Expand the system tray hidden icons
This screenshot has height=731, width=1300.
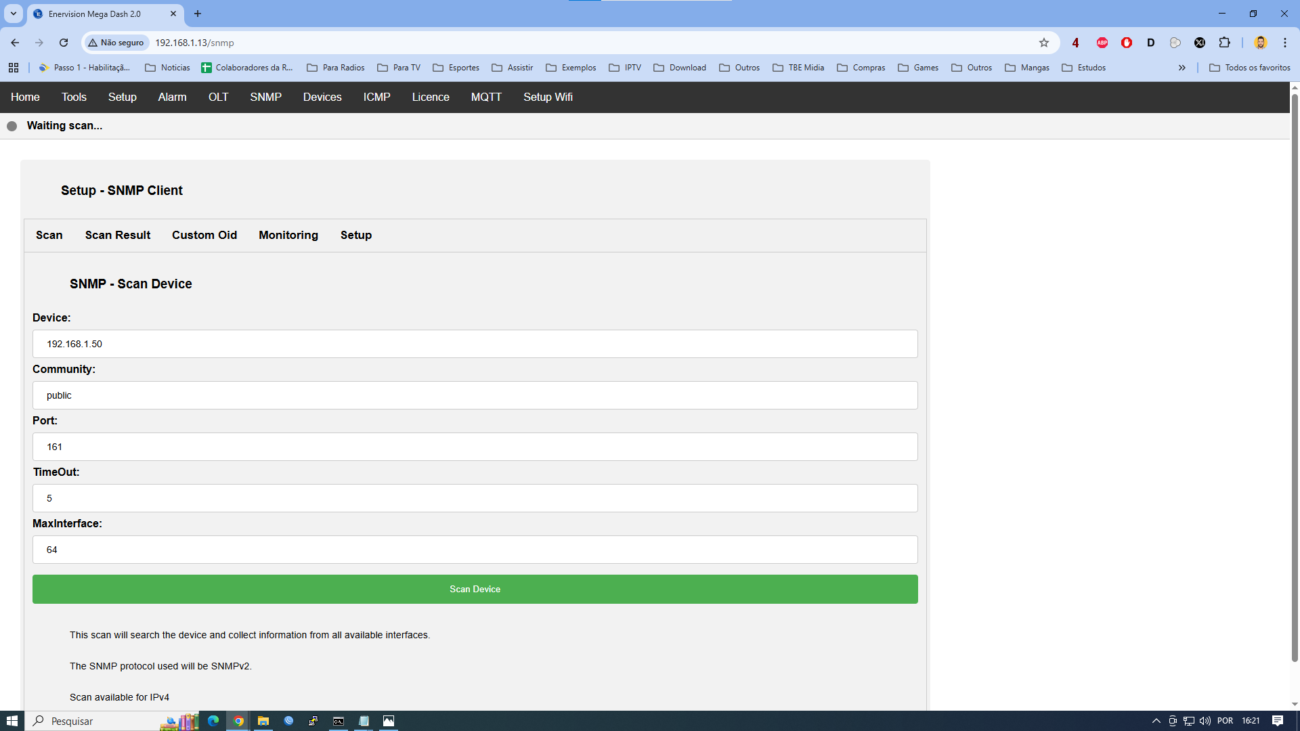tap(1156, 721)
